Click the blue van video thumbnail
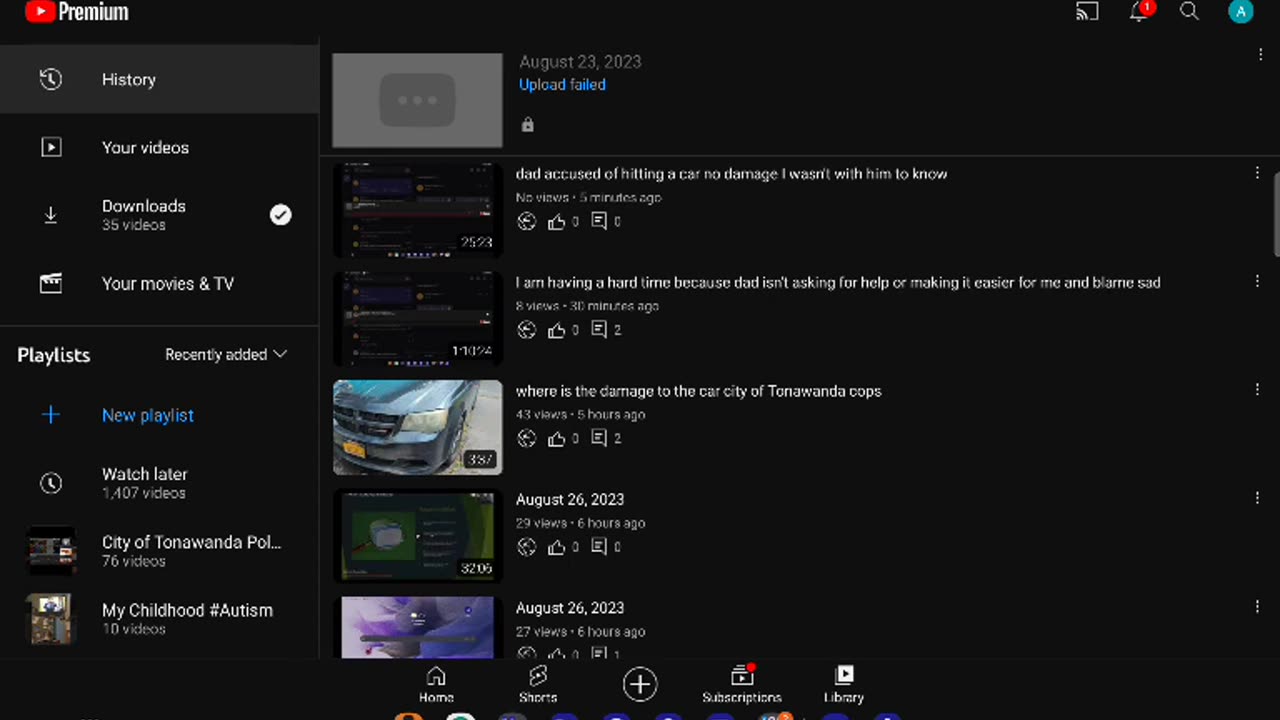 [x=417, y=427]
